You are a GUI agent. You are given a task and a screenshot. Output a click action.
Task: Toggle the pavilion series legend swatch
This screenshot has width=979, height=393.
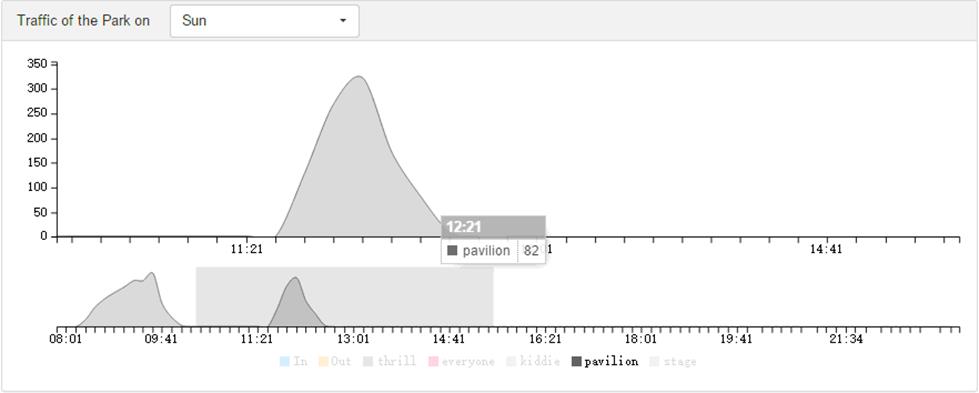(576, 361)
